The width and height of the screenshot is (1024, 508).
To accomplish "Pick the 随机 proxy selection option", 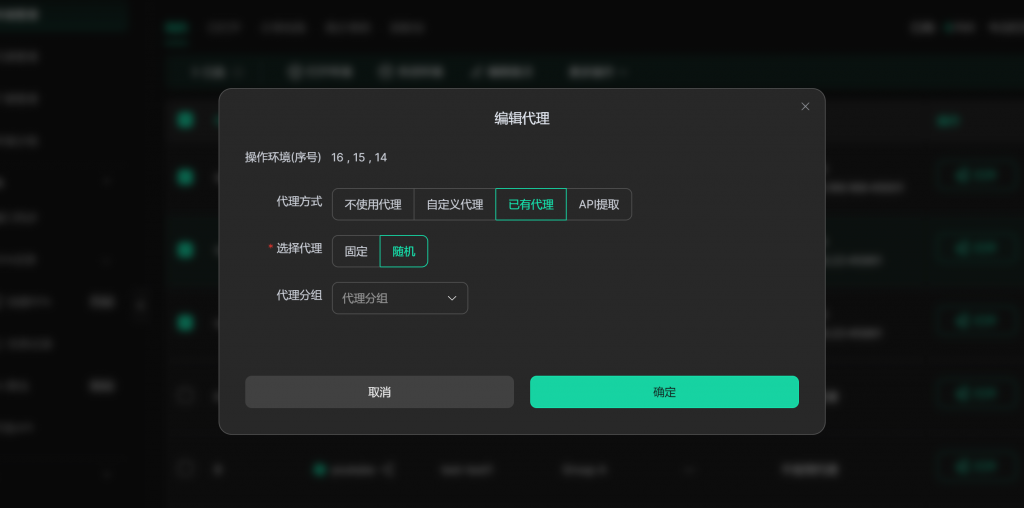I will click(x=404, y=251).
